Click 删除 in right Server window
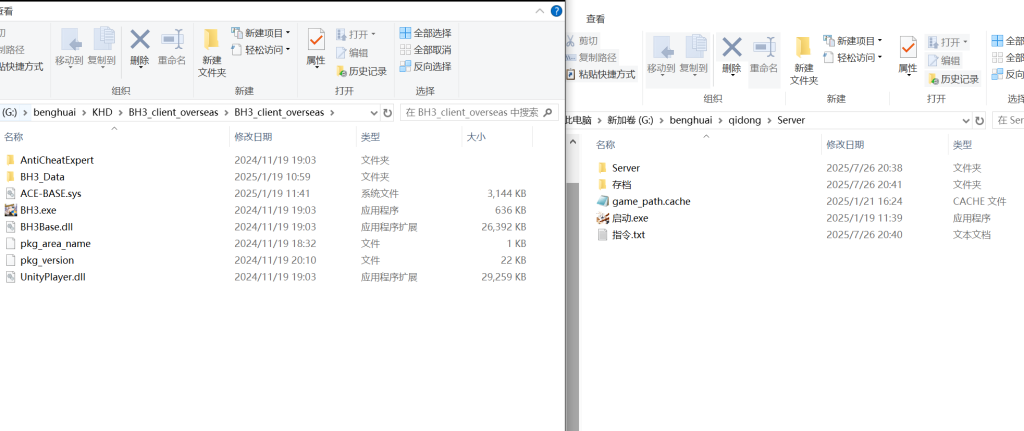This screenshot has height=431, width=1024. (x=731, y=55)
